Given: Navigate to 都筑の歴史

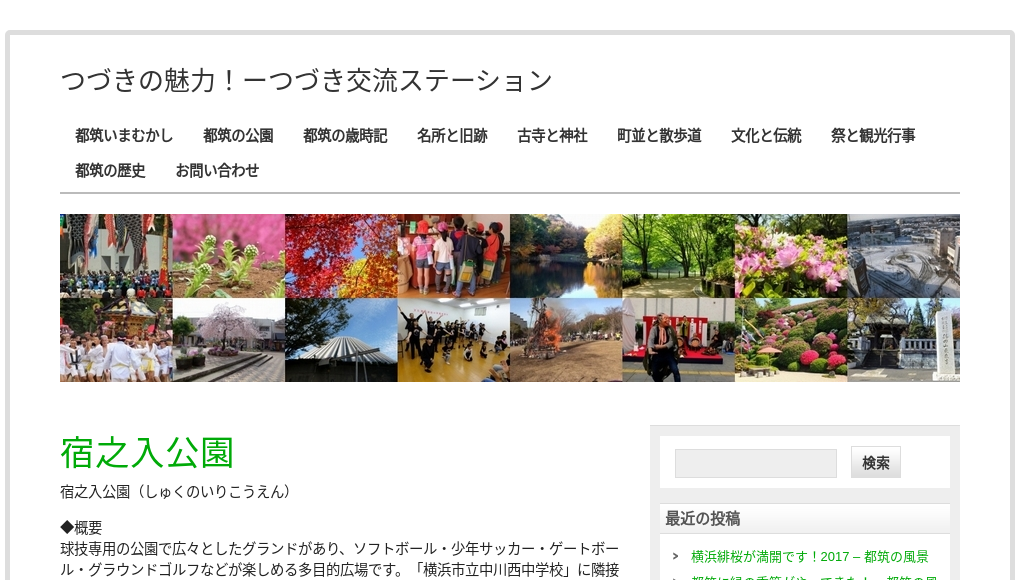Looking at the screenshot, I should click(x=110, y=171).
